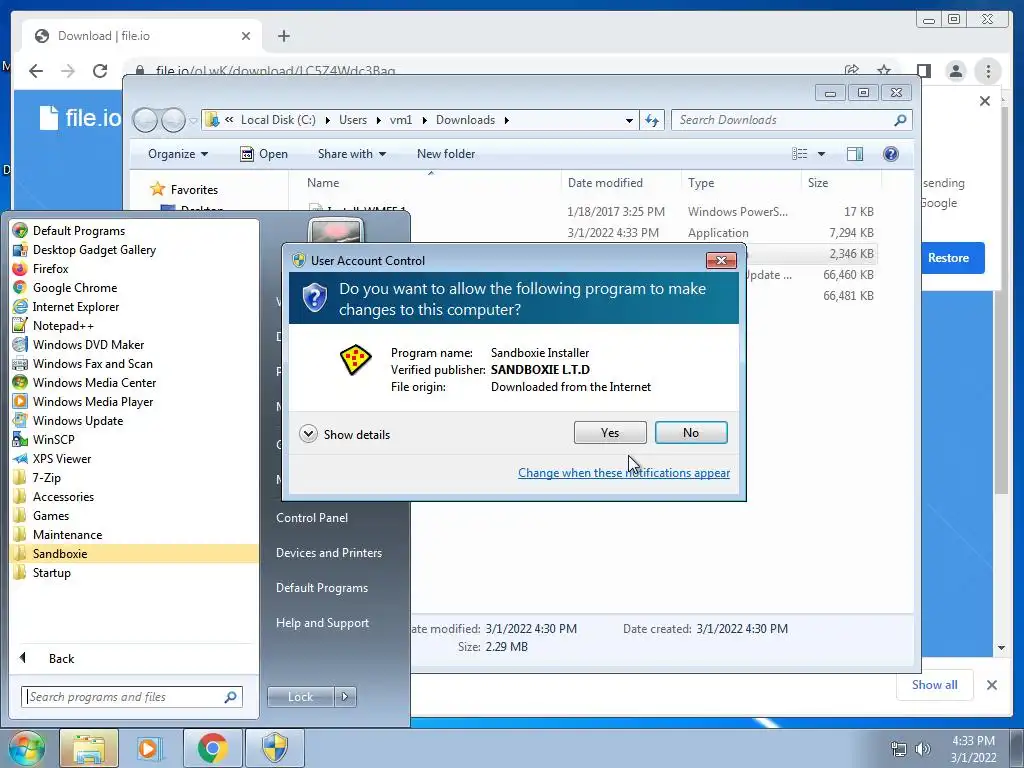Sort files by Size column
Viewport: 1024px width, 768px height.
841,183
